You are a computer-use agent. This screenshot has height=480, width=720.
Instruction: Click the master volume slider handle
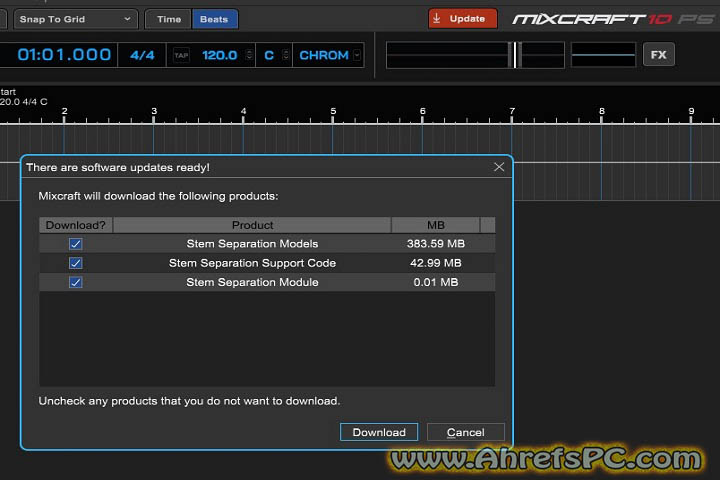pos(515,55)
